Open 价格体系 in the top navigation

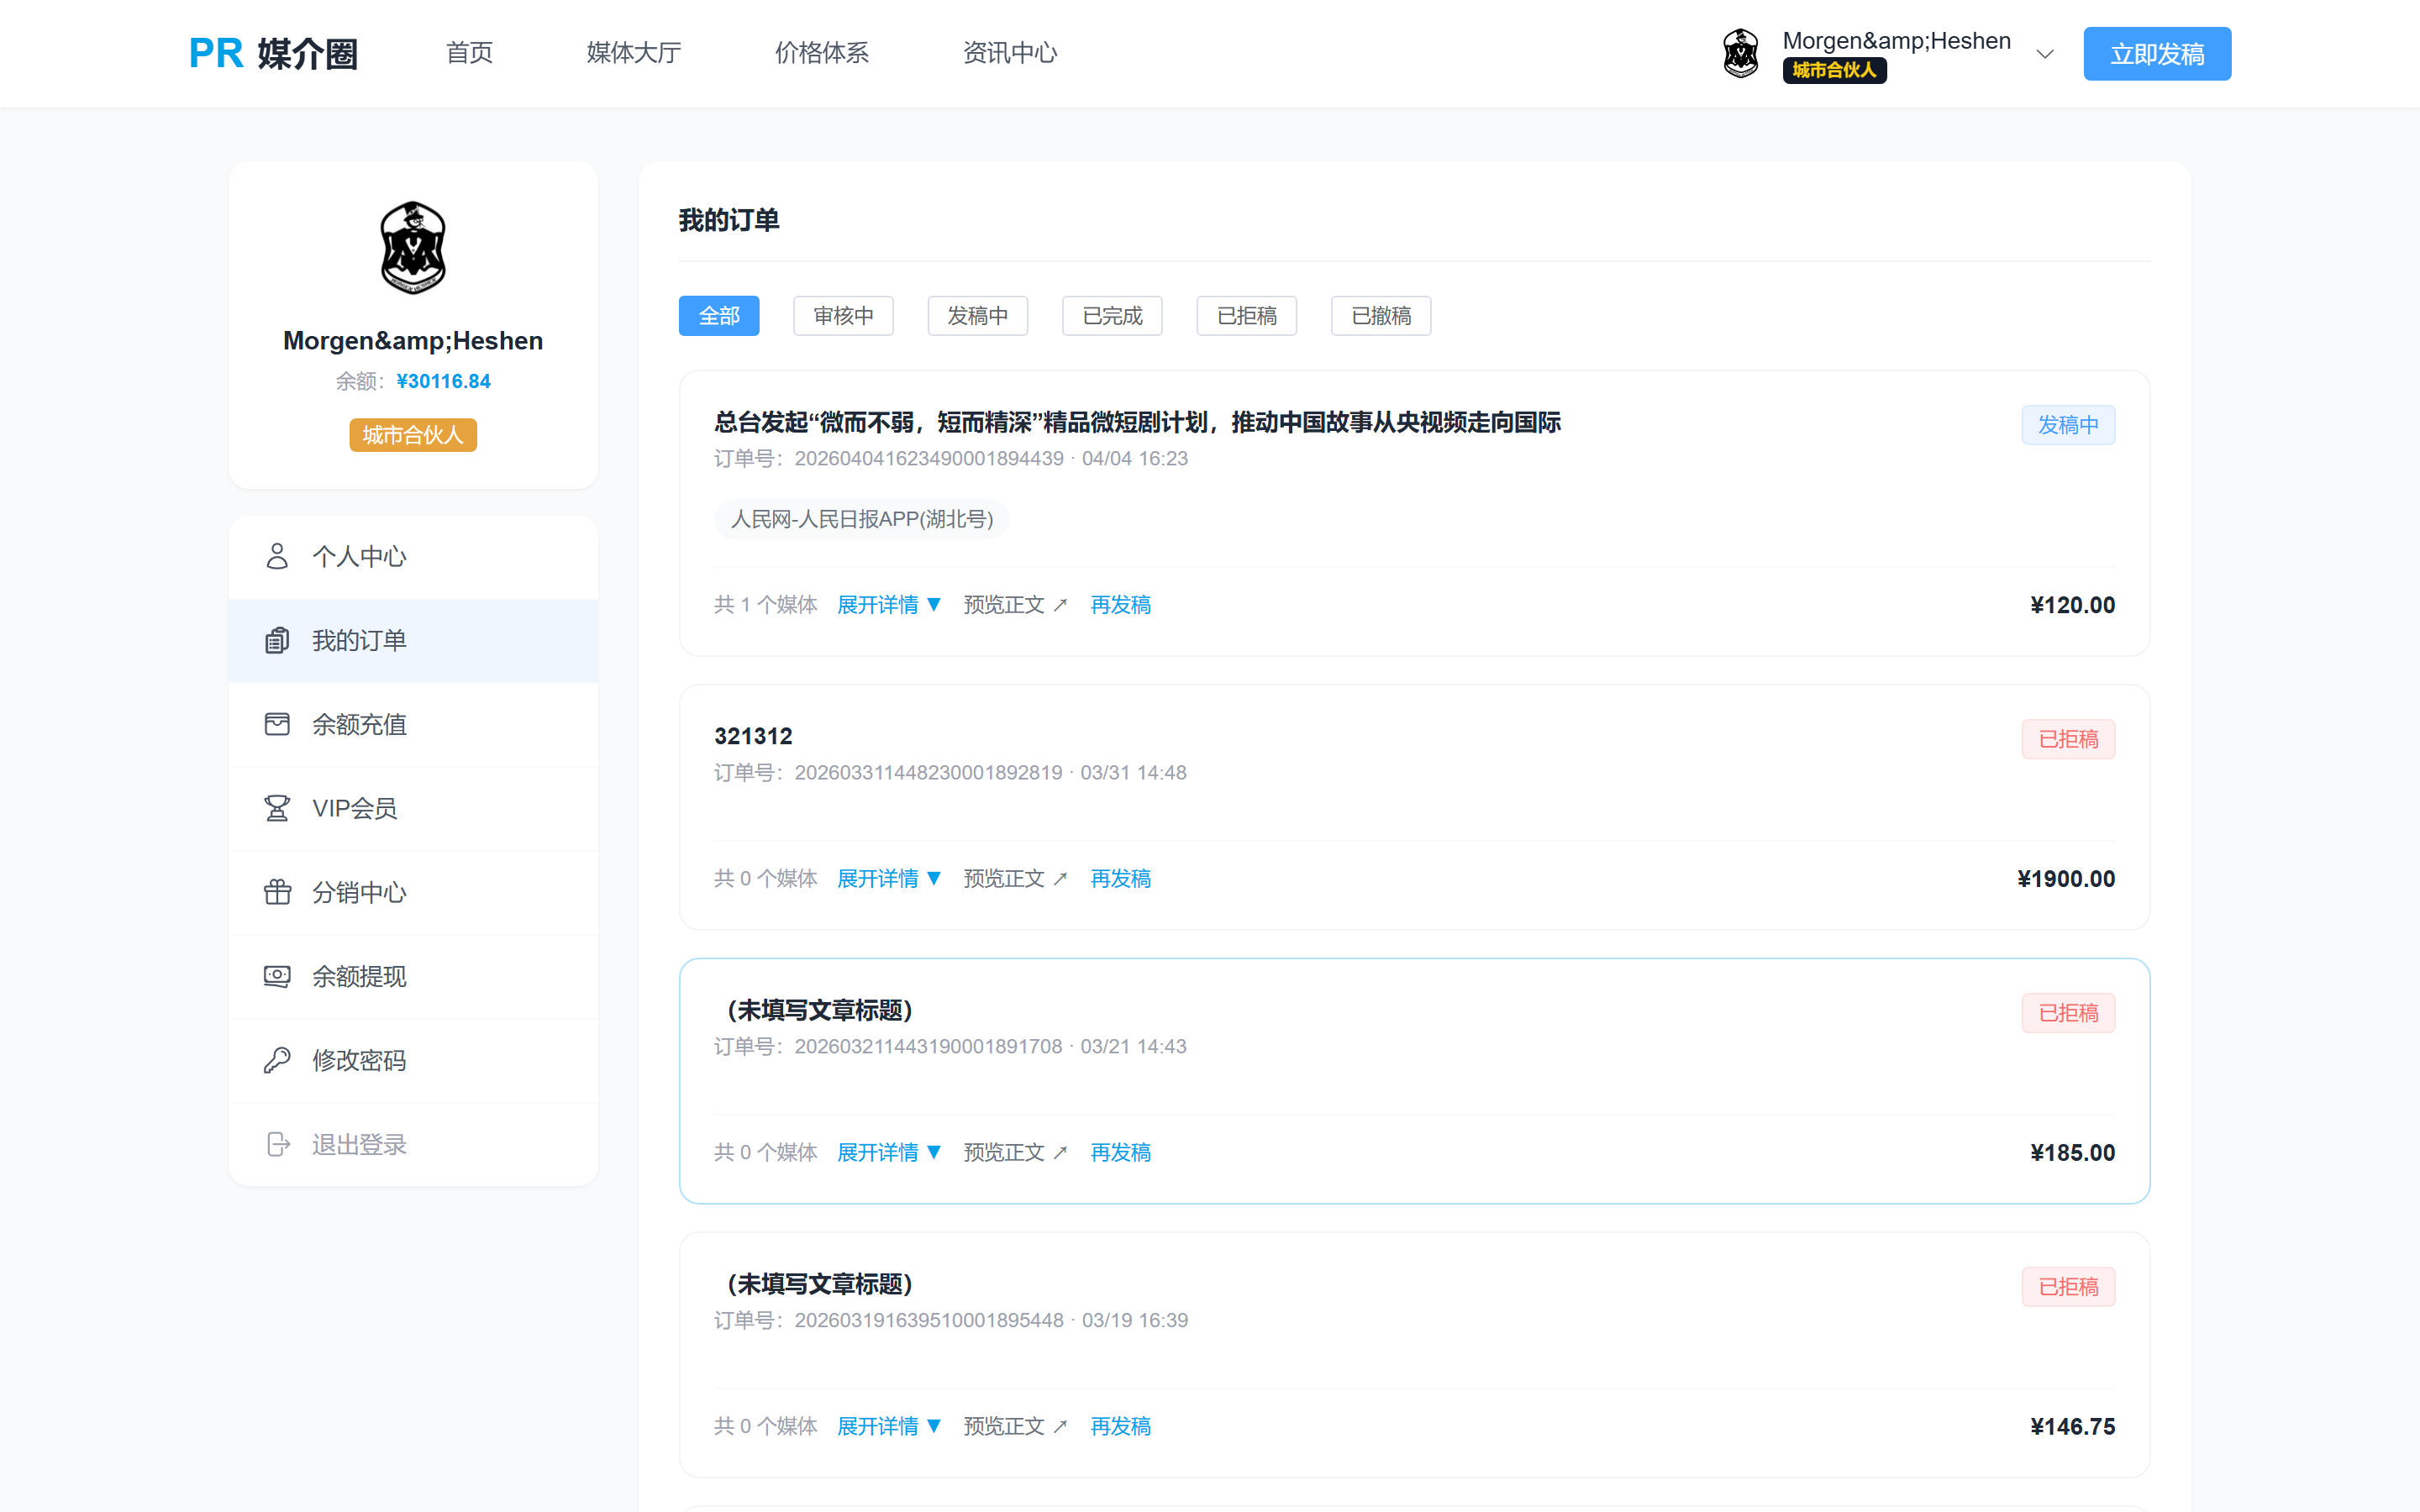[822, 53]
